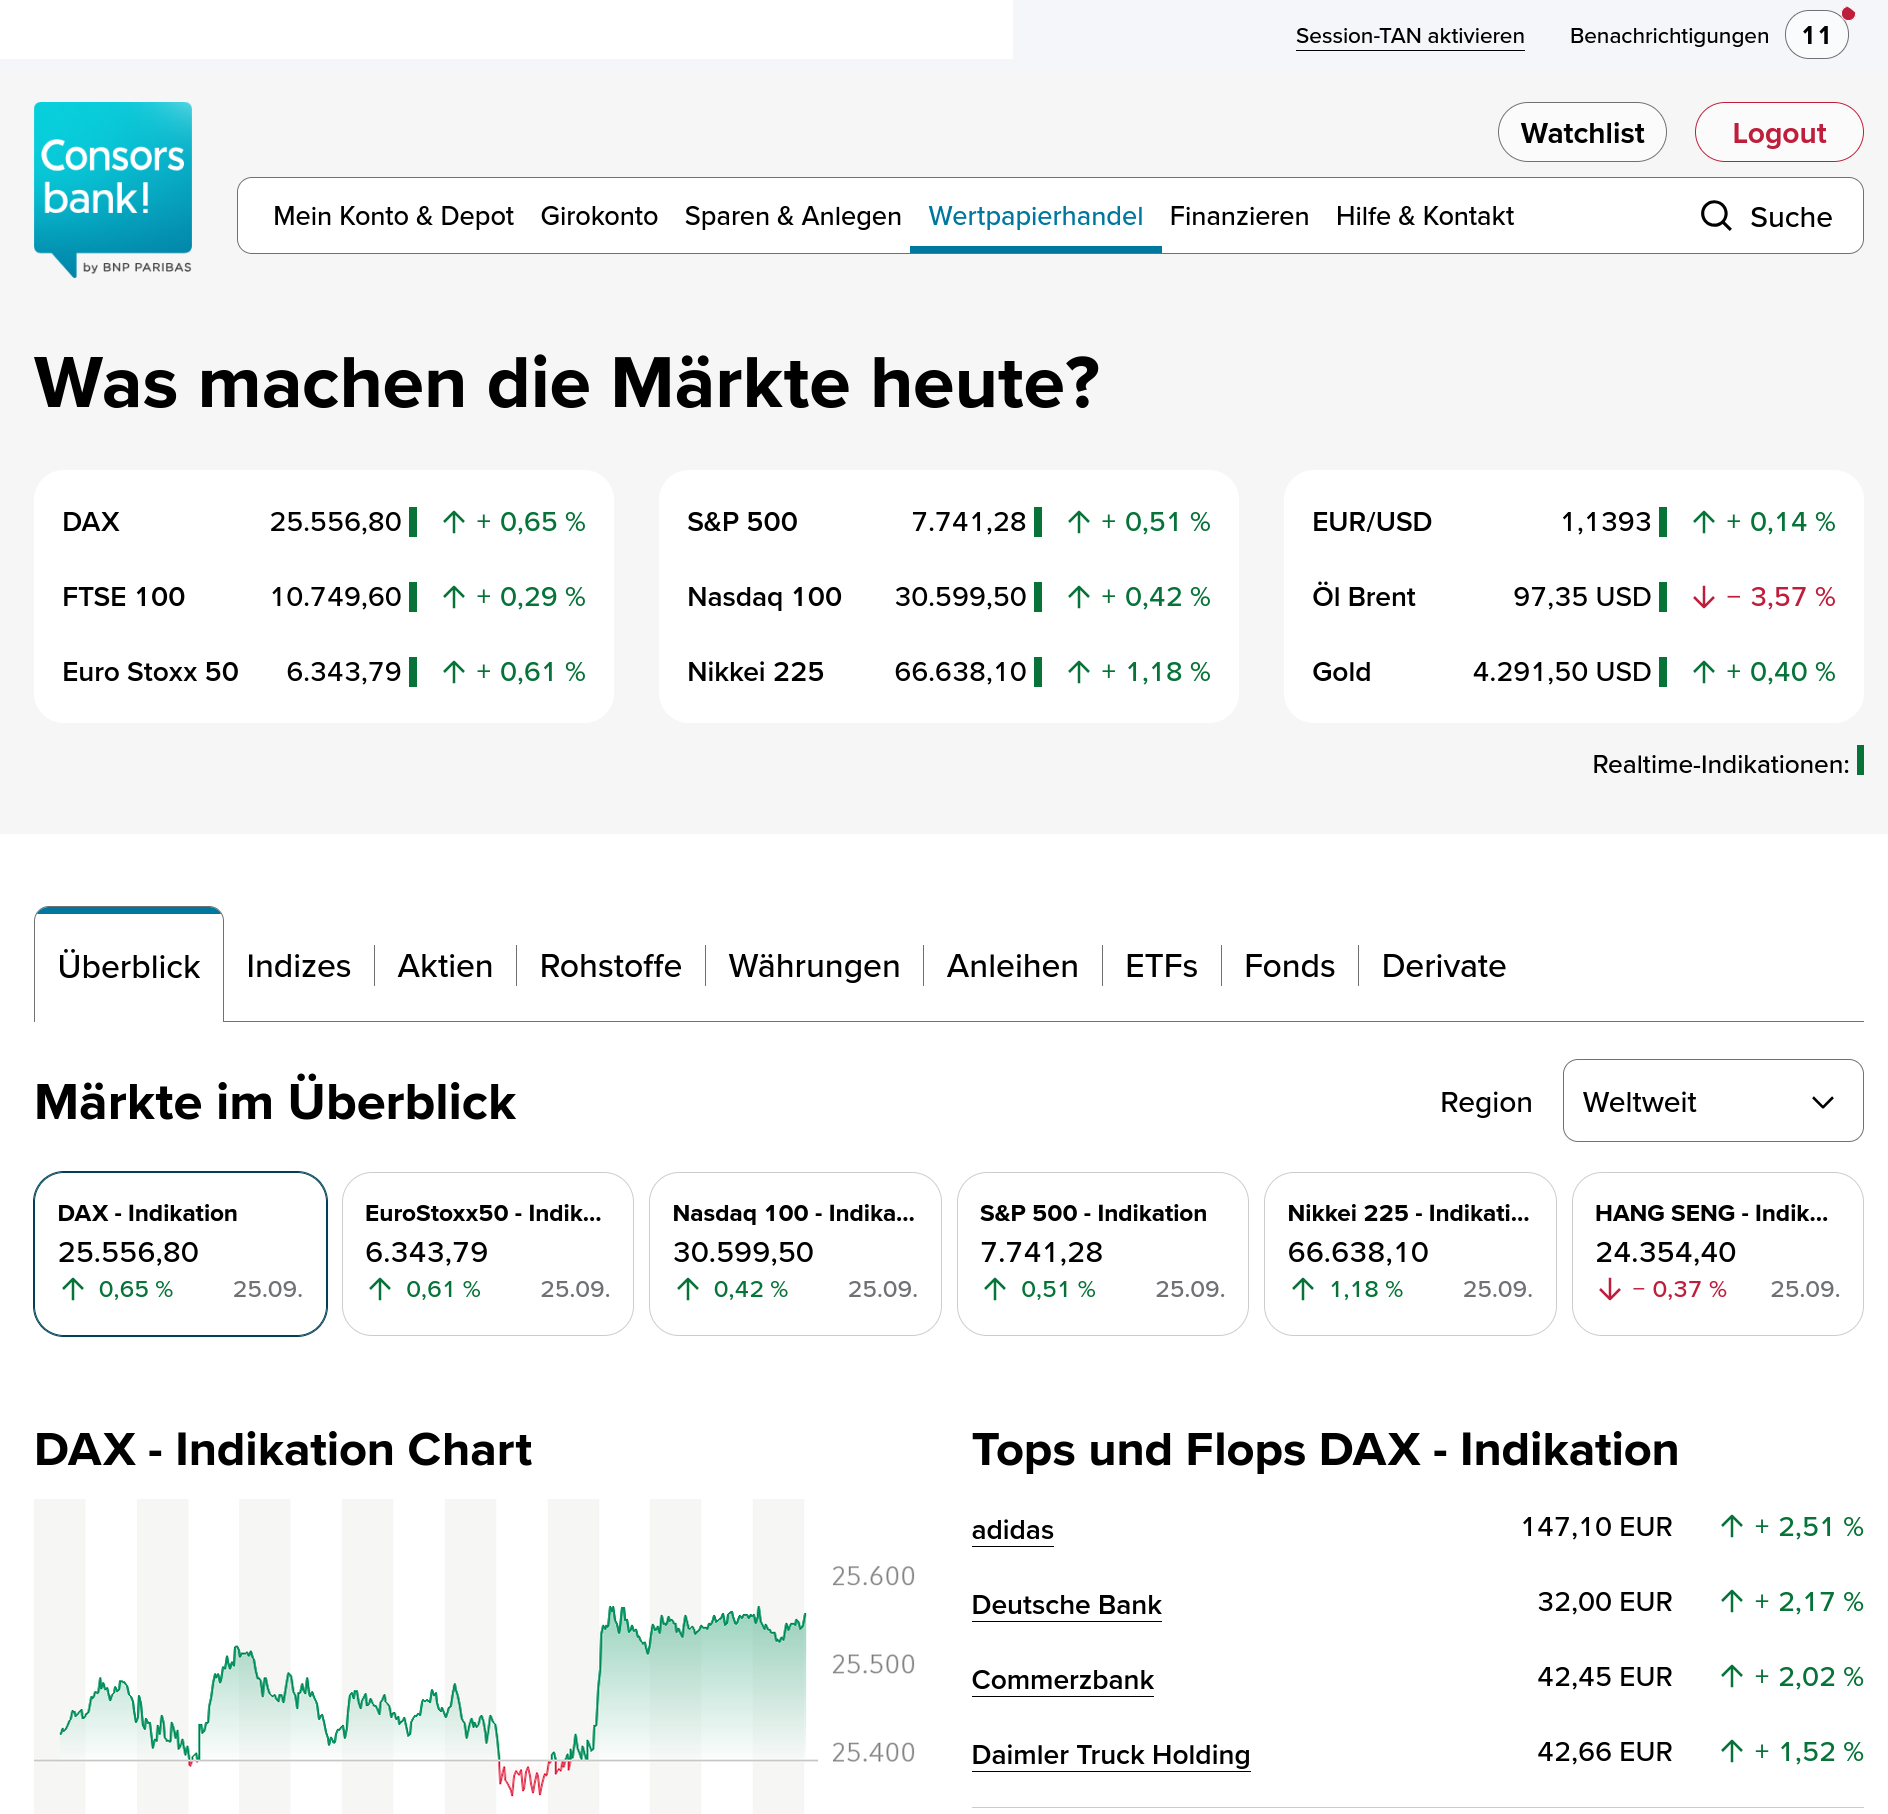Viewport: 1888px width, 1814px height.
Task: Select the EuroStoxx50 indication card
Action: point(488,1254)
